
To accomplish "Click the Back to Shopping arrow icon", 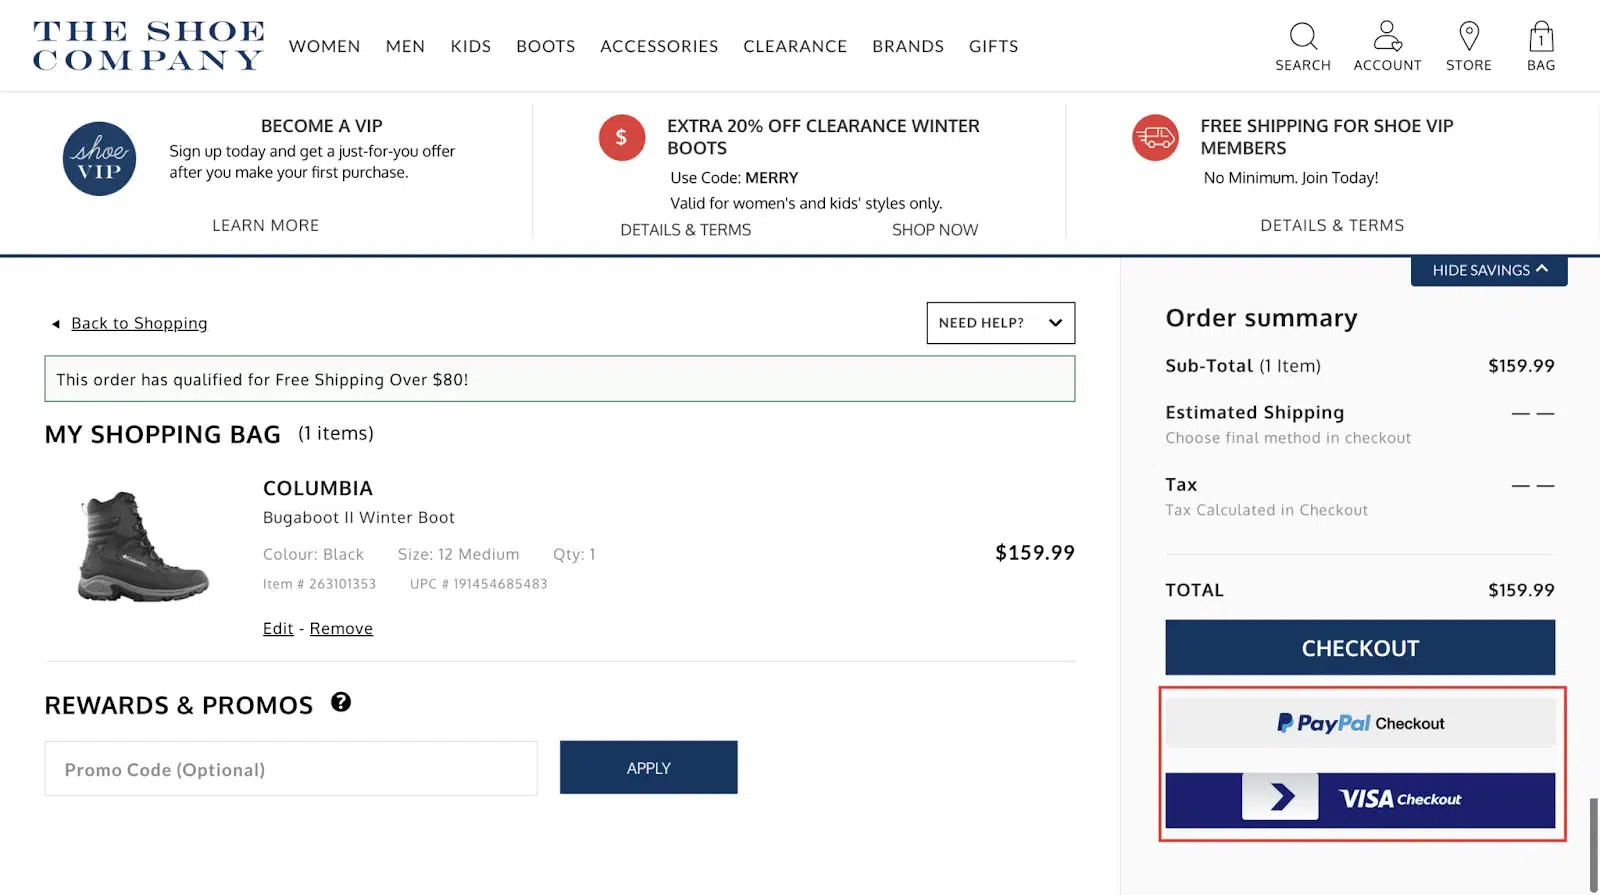I will 56,324.
